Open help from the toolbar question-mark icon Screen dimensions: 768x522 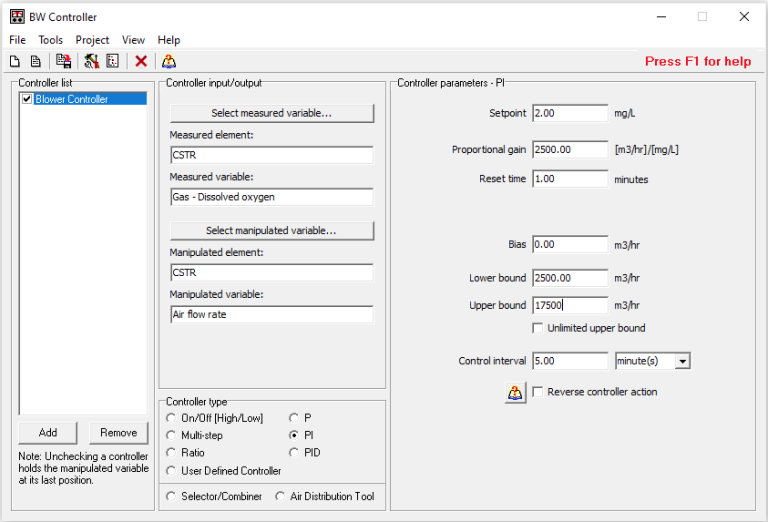click(x=169, y=61)
